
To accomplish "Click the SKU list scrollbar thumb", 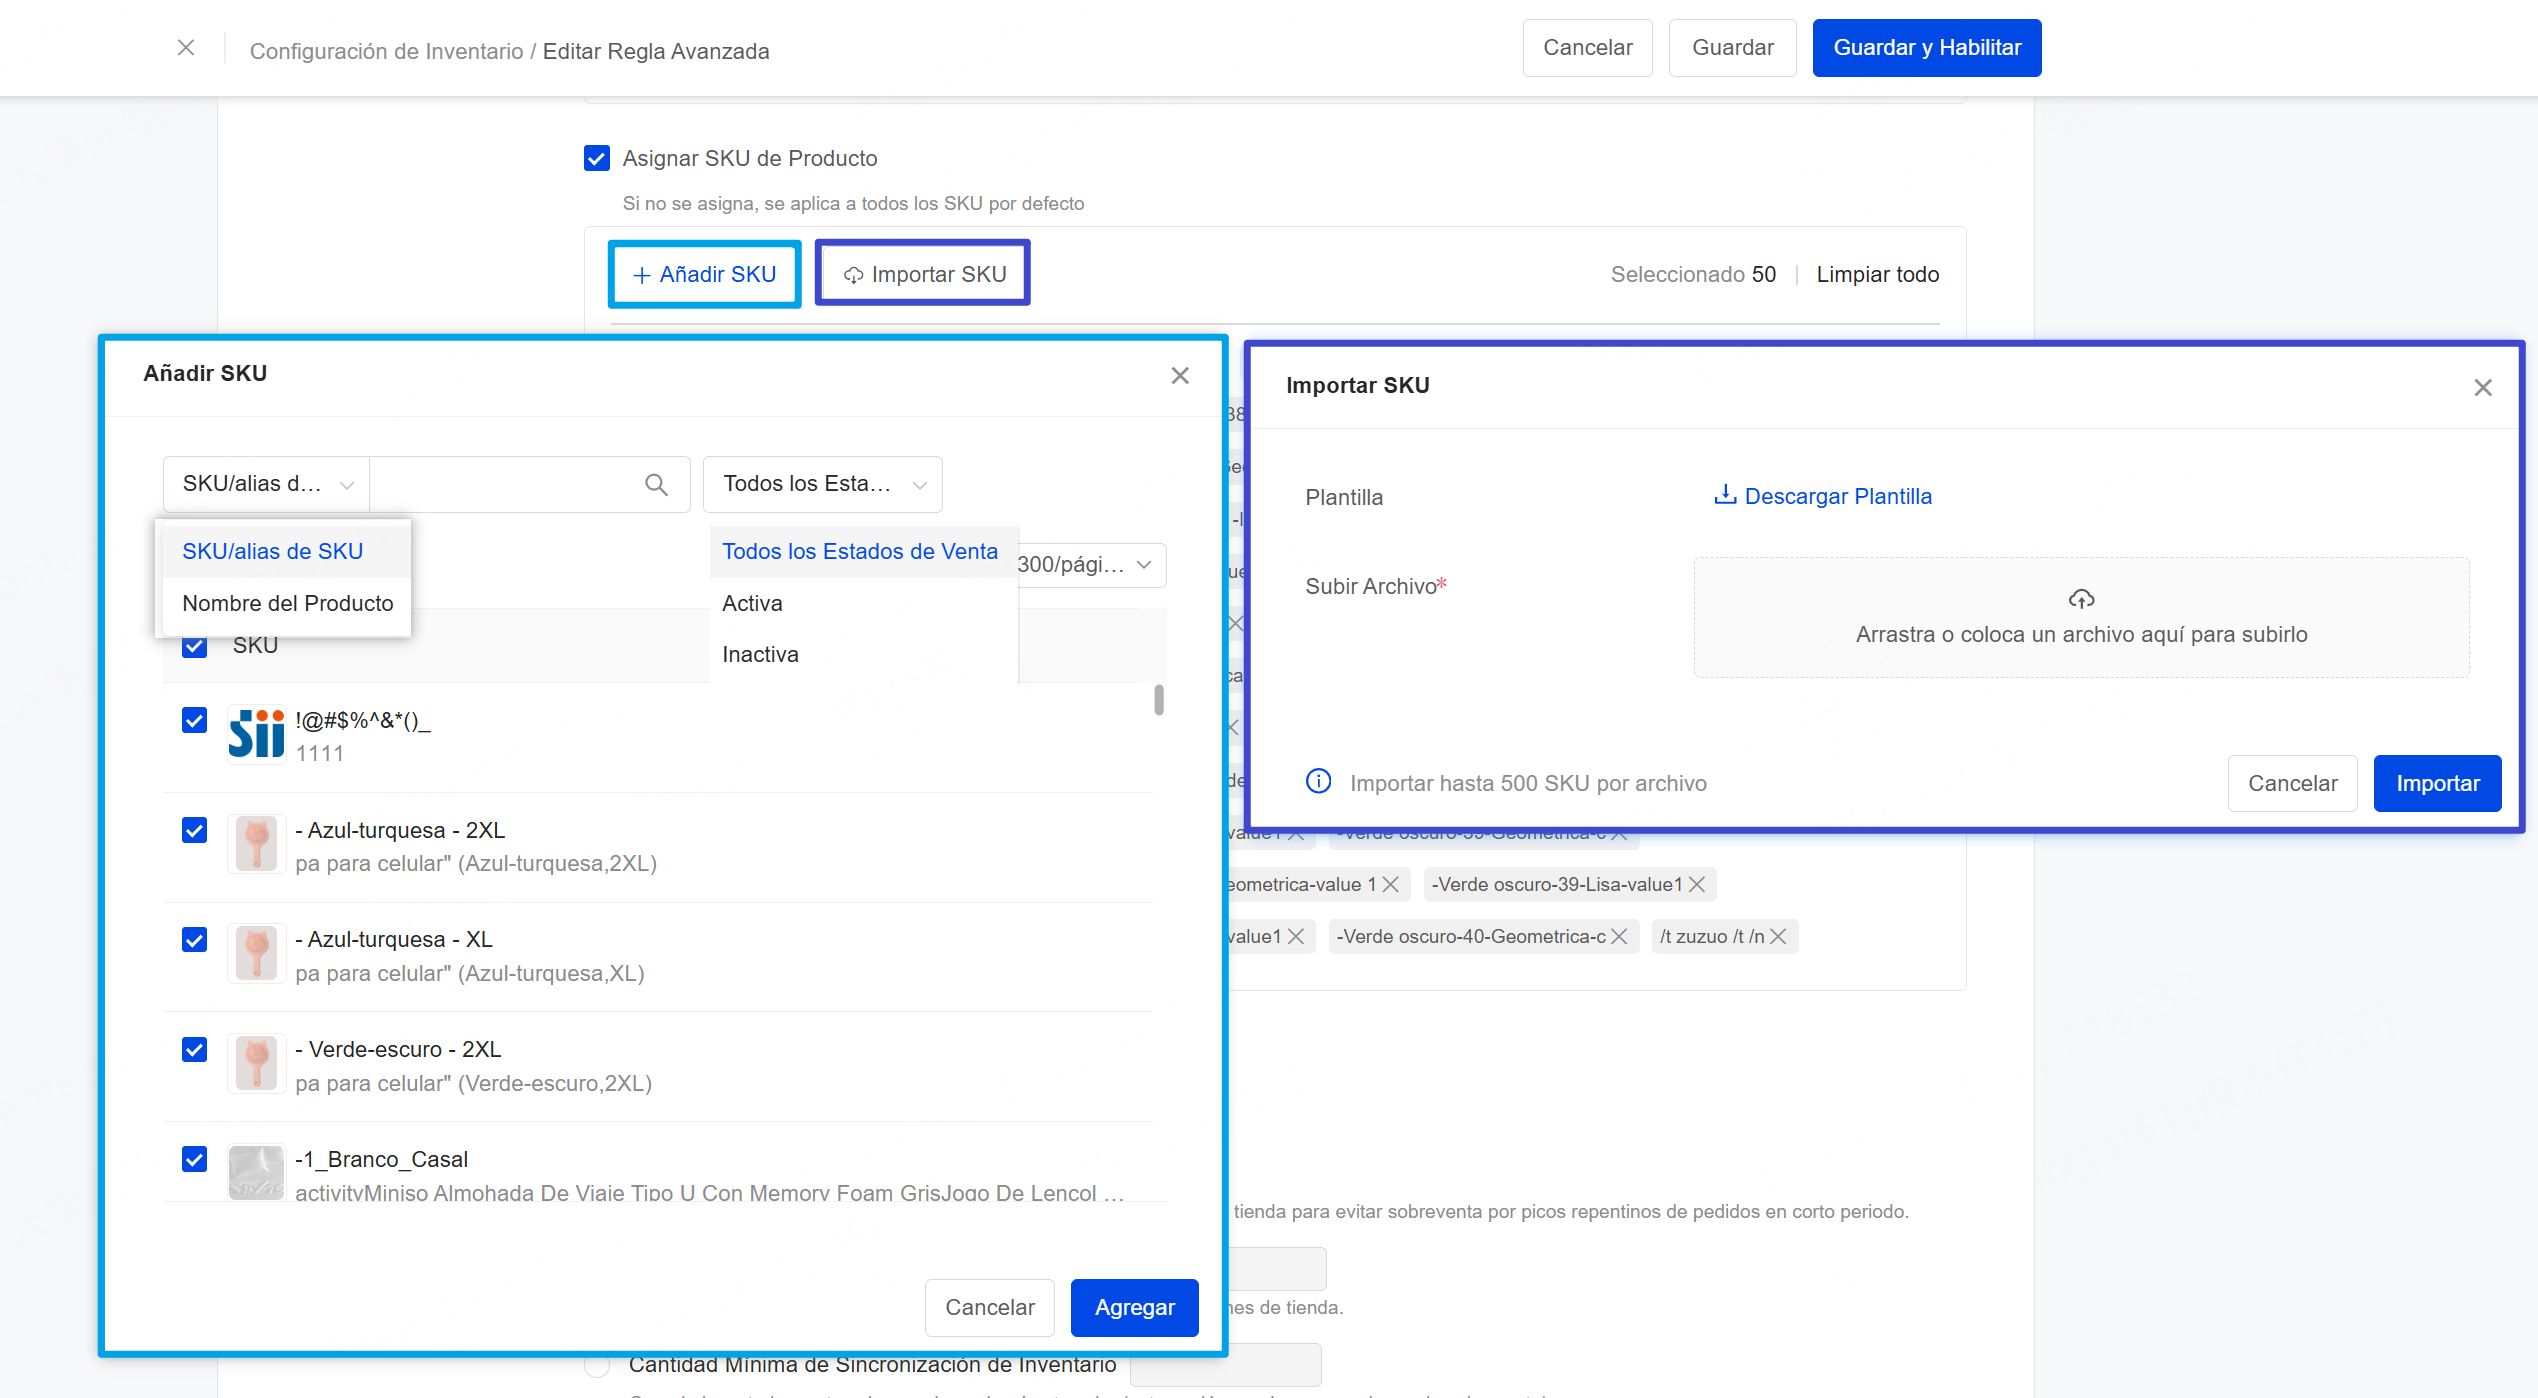I will [1159, 700].
